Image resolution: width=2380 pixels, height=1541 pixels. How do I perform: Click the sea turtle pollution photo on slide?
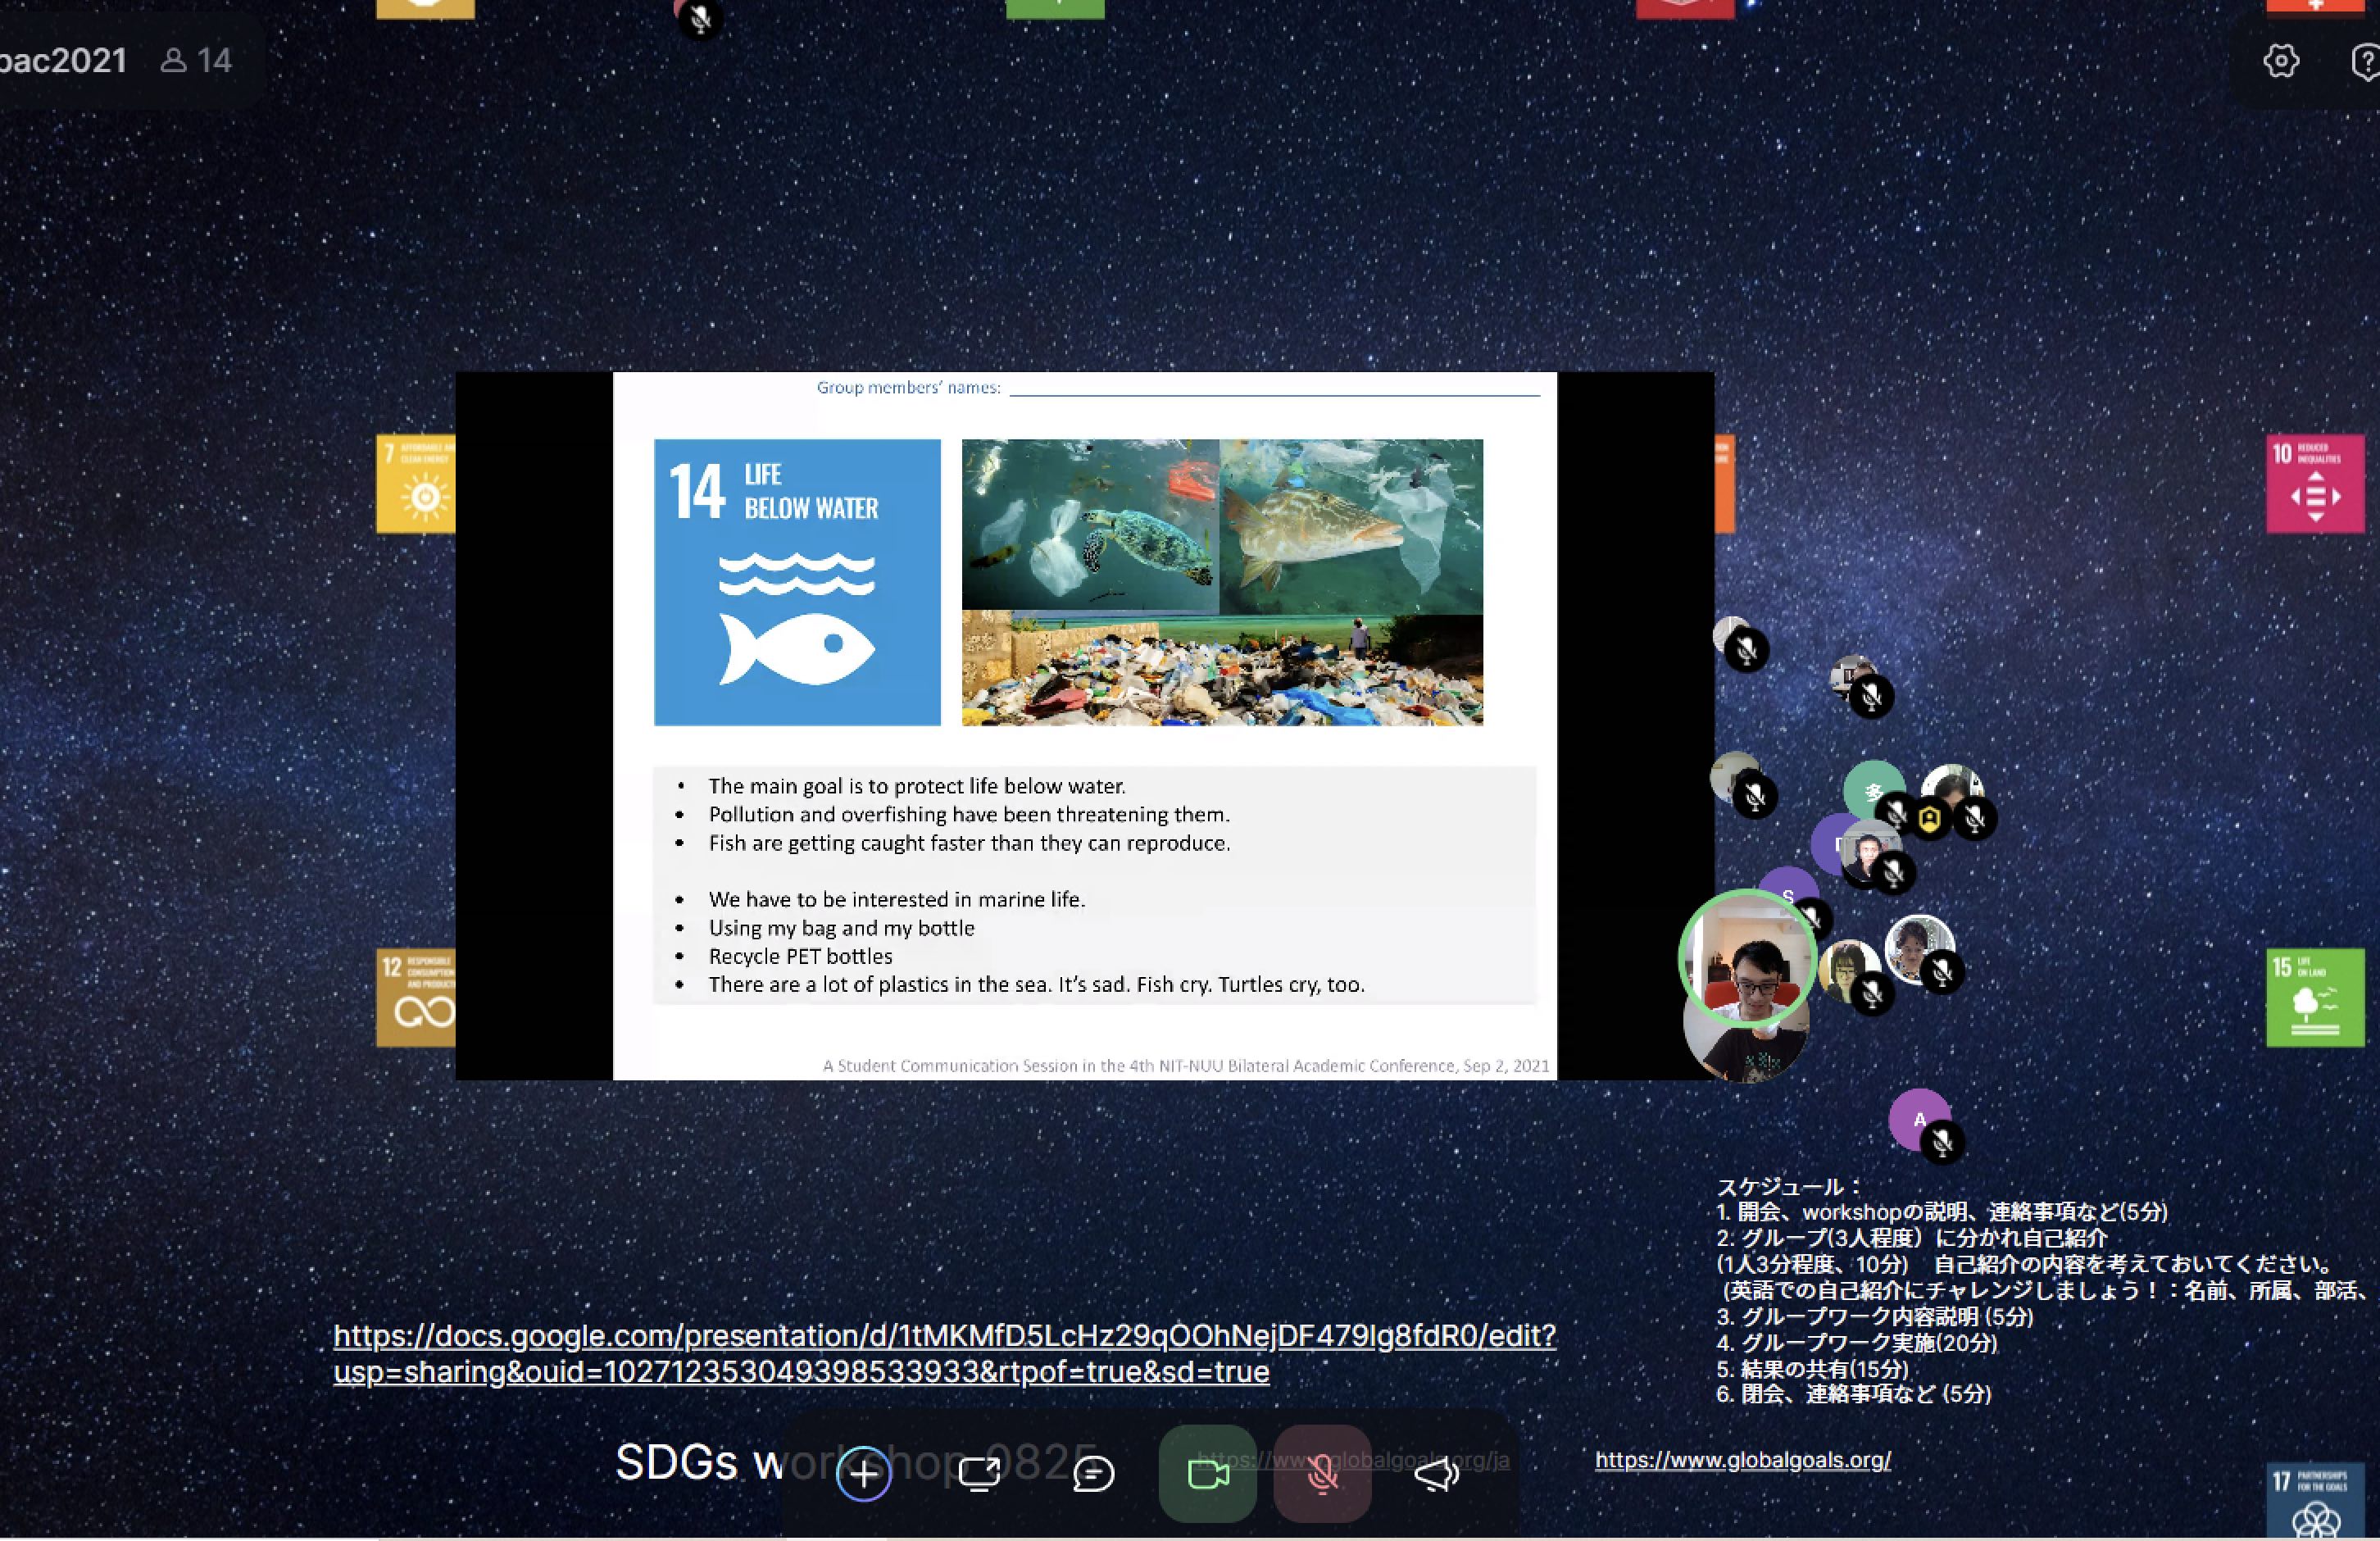(1090, 525)
